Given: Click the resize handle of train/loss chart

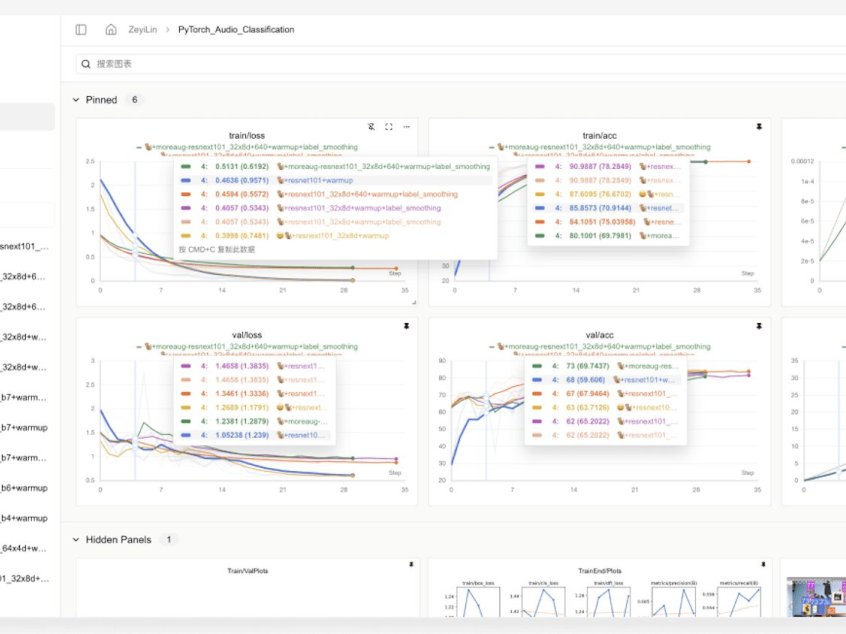Looking at the screenshot, I should 414,303.
